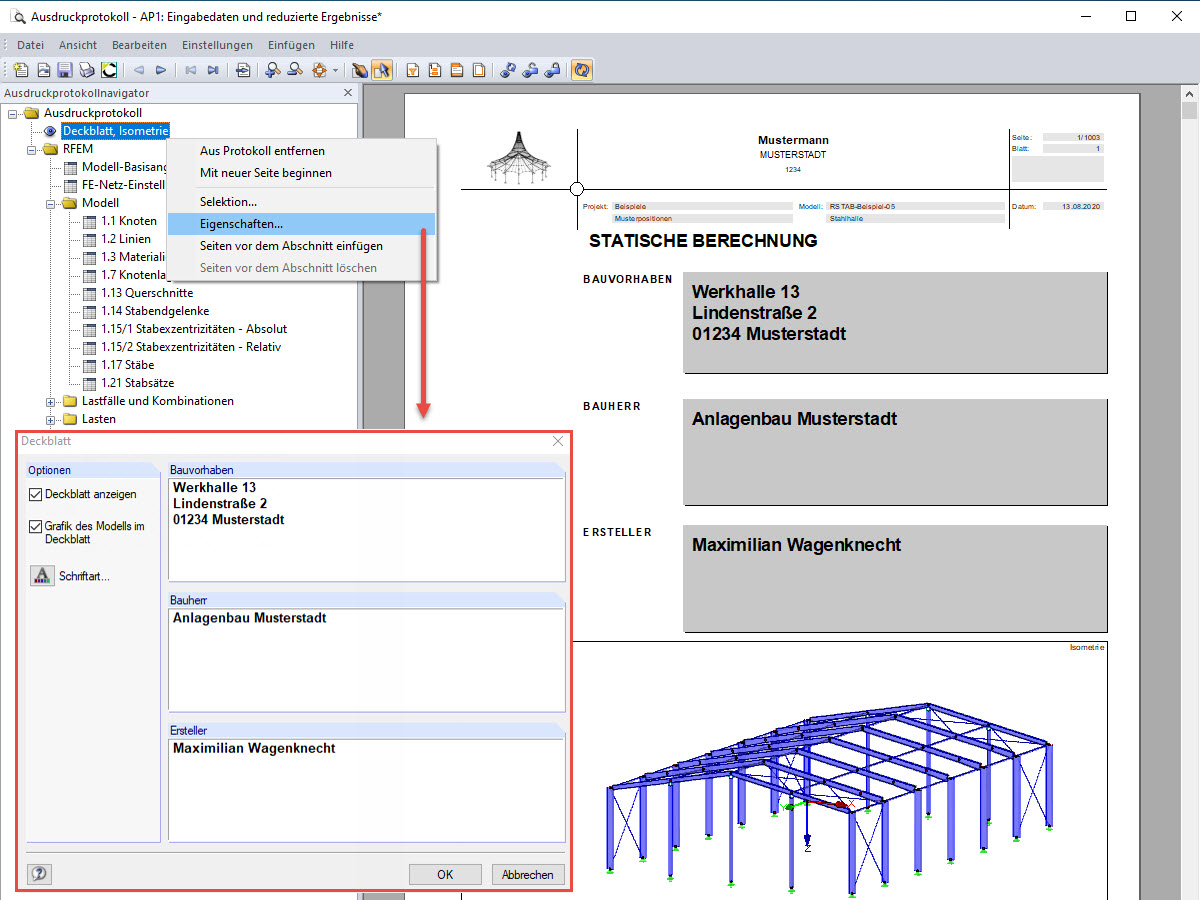Click the page icon with funnel filter
This screenshot has height=900, width=1200.
point(412,70)
